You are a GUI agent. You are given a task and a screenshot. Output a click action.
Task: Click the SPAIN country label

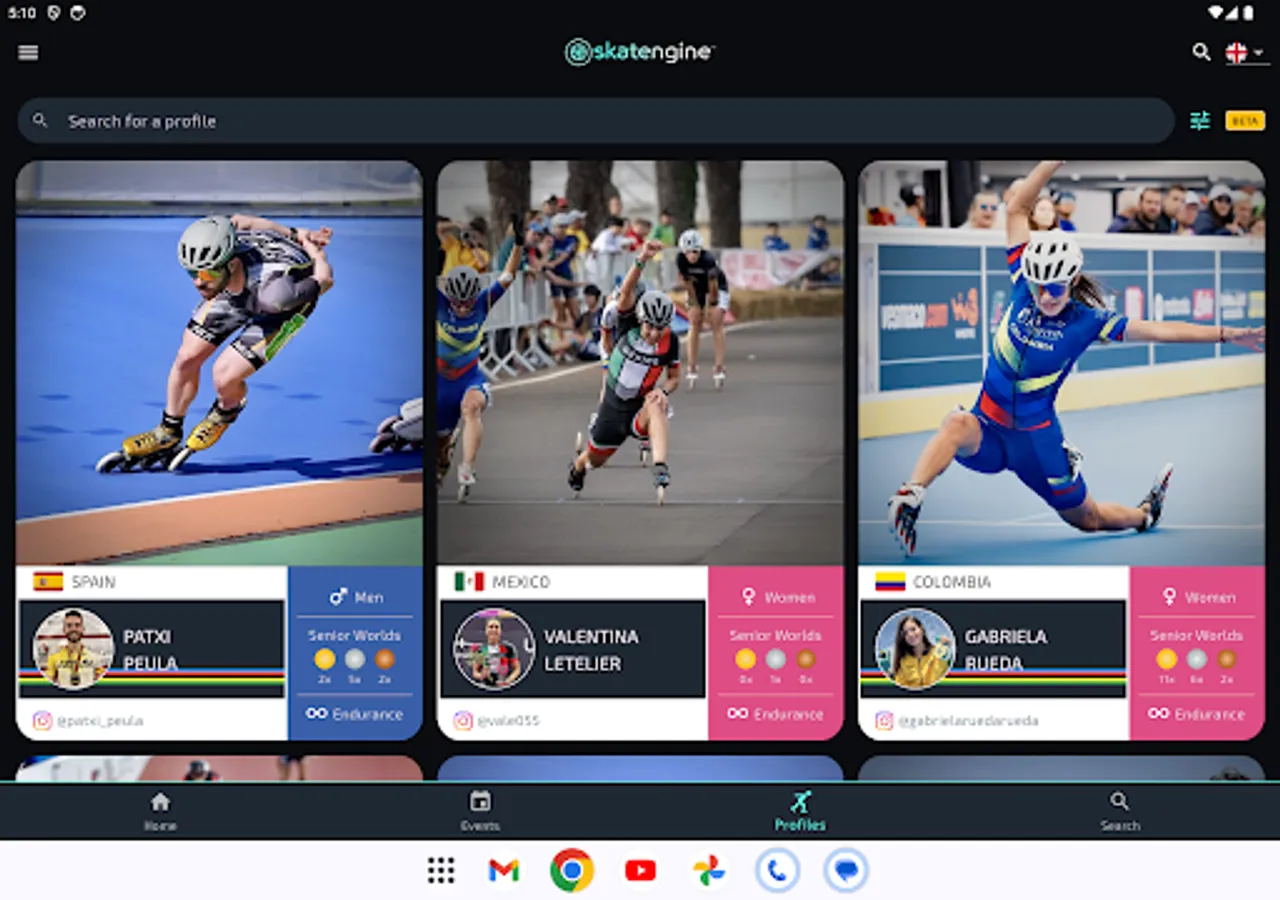pos(93,582)
